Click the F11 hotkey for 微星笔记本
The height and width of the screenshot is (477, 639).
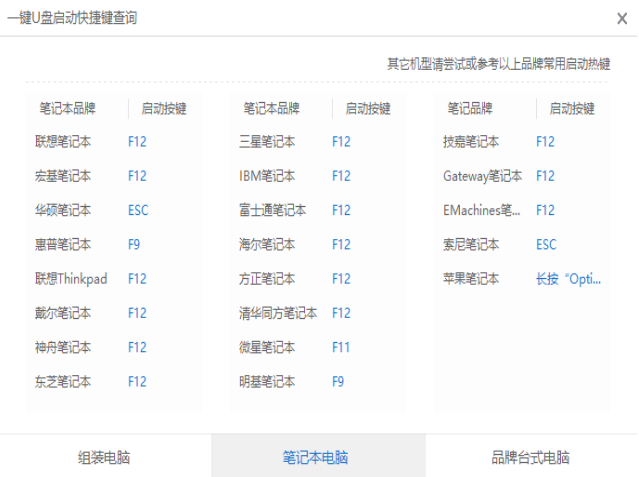tap(341, 347)
